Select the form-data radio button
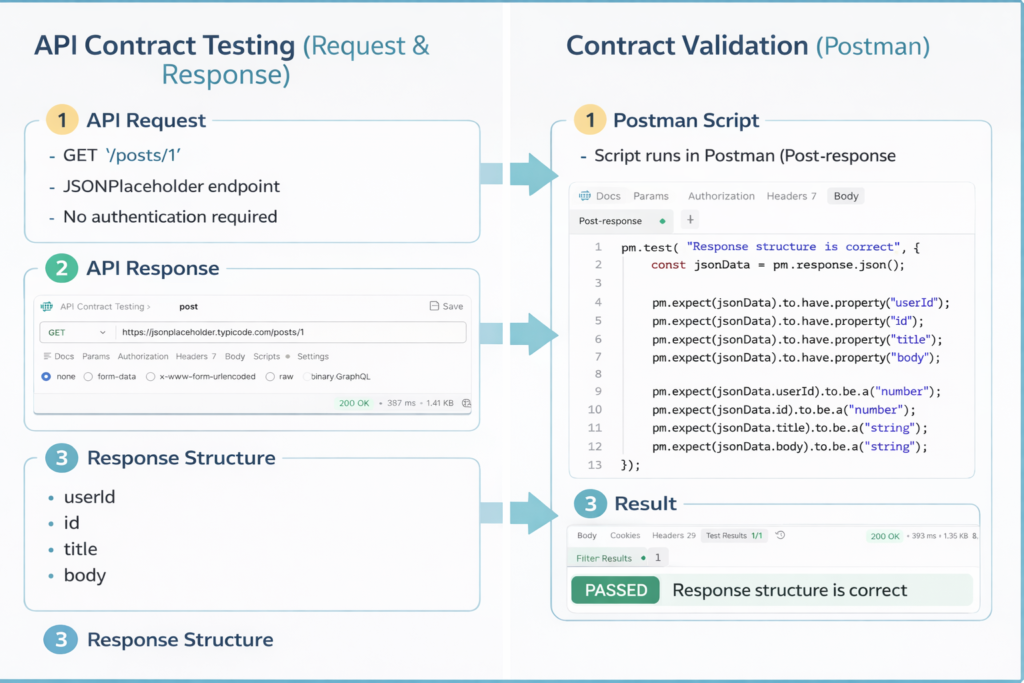 (x=87, y=376)
